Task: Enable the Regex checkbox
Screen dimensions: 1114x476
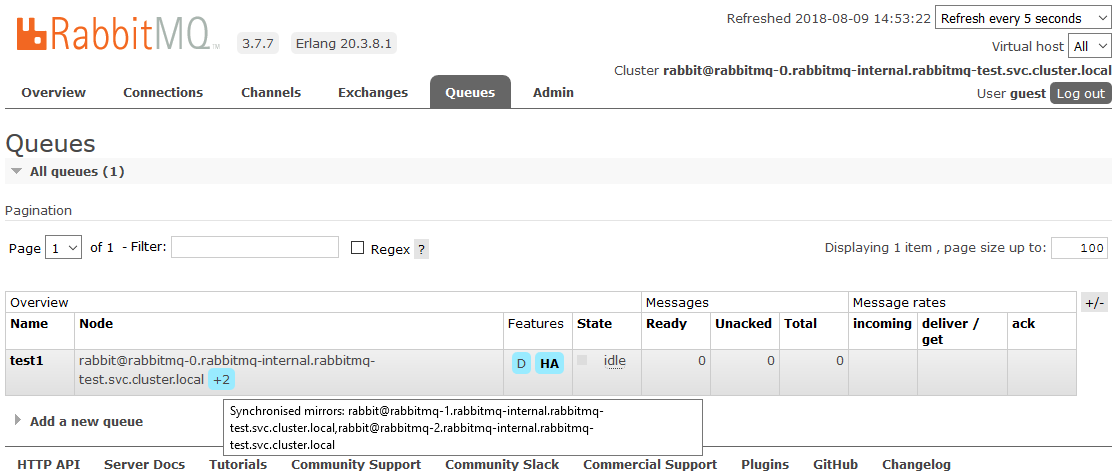Action: tap(358, 248)
